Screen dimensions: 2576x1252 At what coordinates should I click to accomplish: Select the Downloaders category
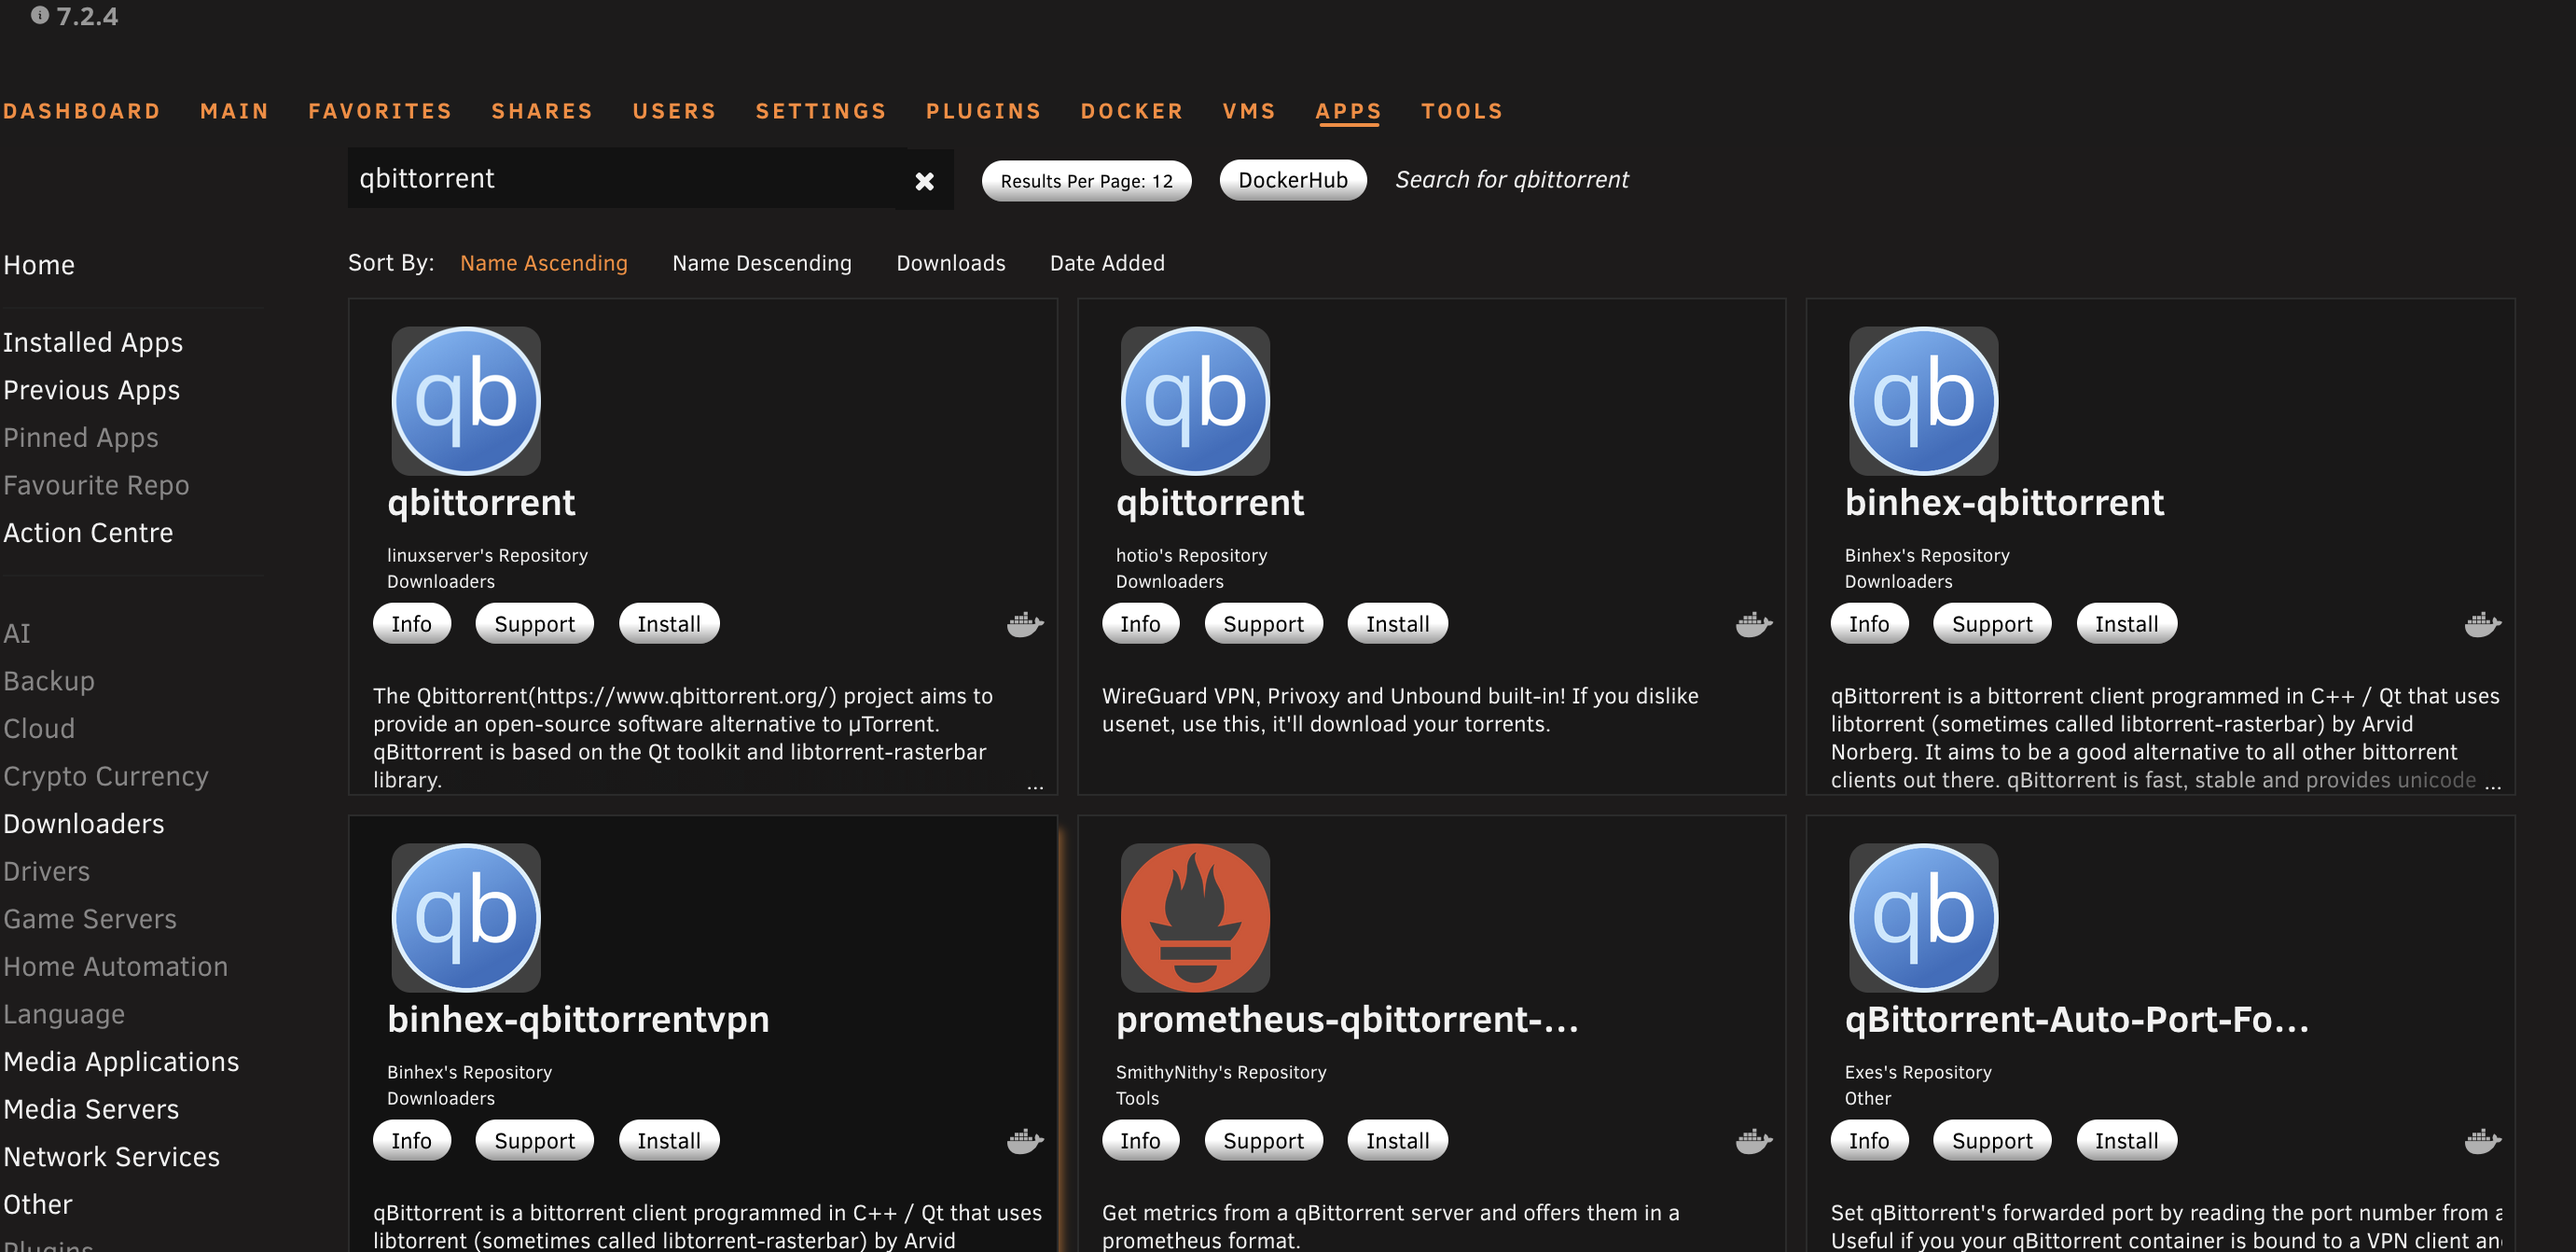(x=84, y=824)
